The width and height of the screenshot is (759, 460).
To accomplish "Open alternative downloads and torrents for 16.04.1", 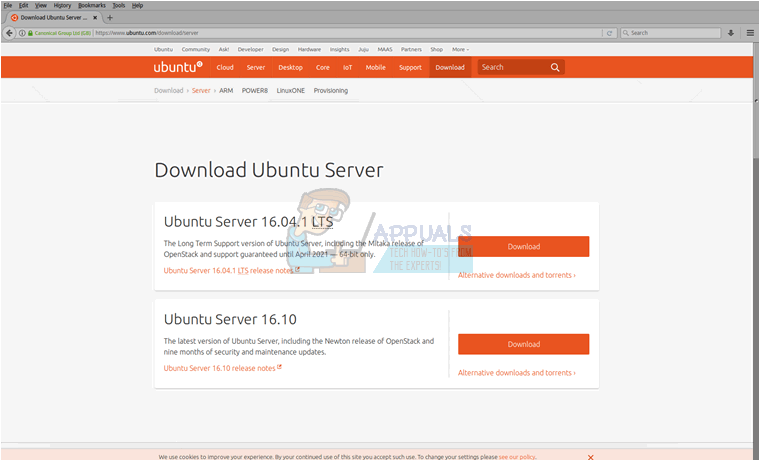I will [516, 275].
